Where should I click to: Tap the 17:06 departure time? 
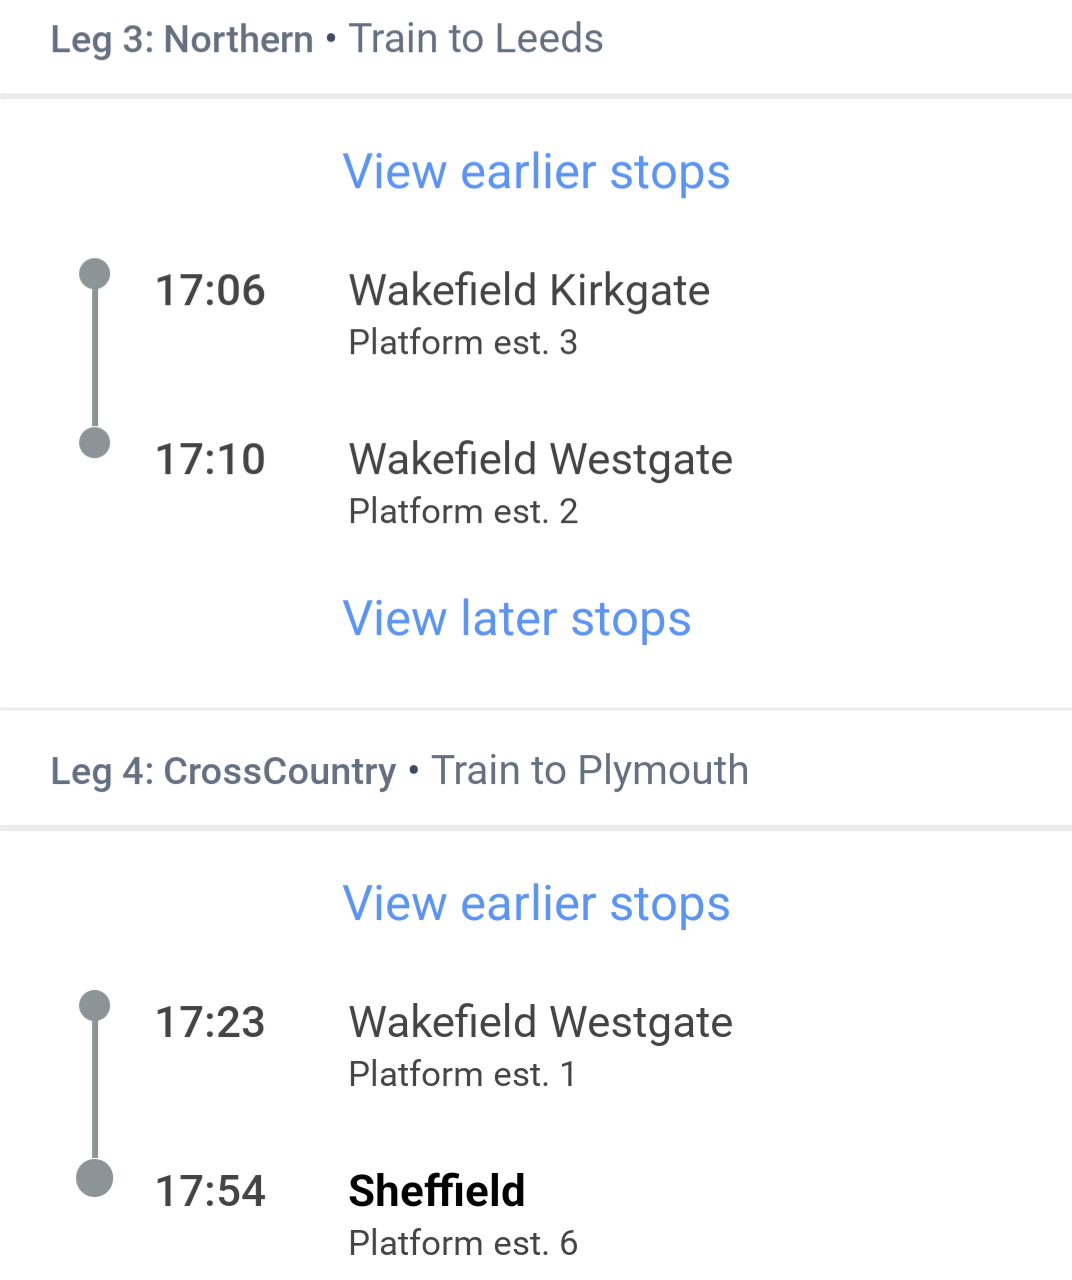pyautogui.click(x=210, y=291)
